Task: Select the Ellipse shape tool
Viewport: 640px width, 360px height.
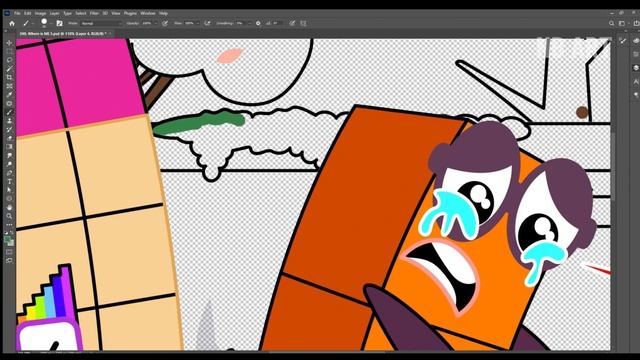Action: pyautogui.click(x=9, y=199)
